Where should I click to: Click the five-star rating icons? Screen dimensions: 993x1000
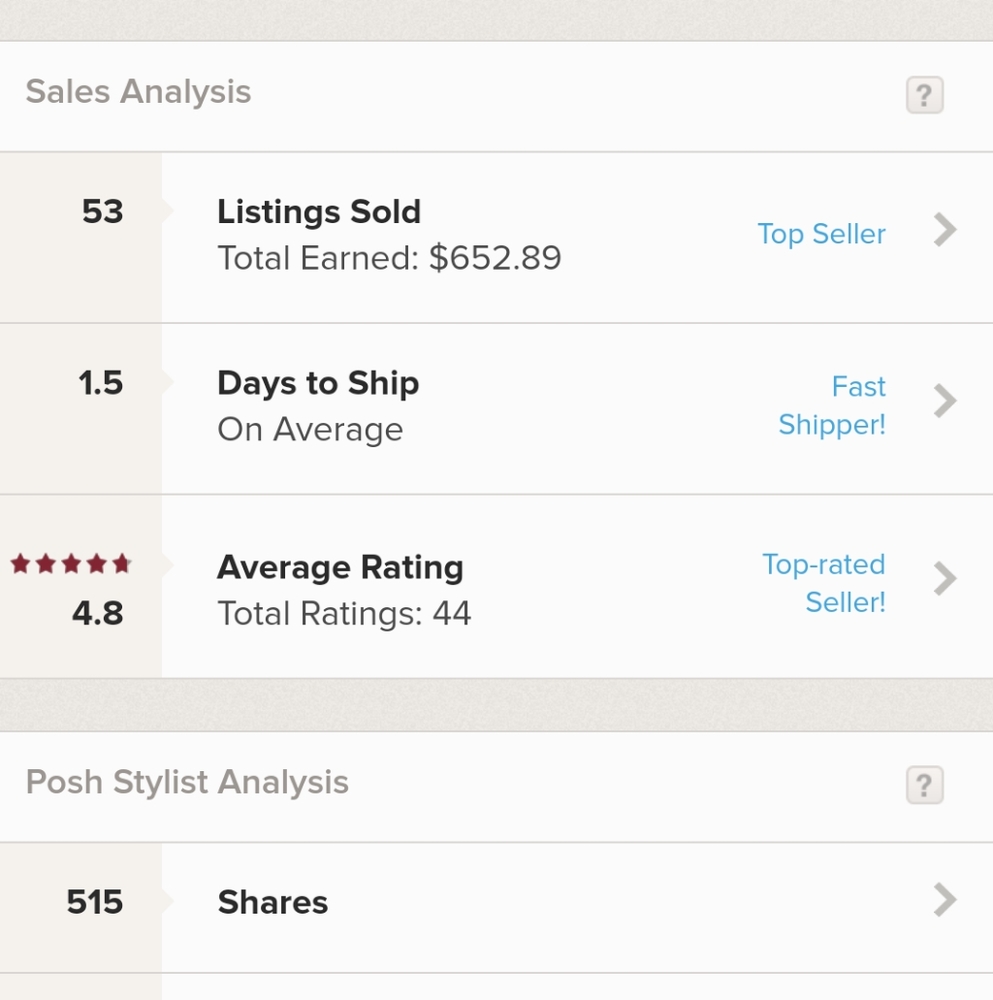click(71, 564)
